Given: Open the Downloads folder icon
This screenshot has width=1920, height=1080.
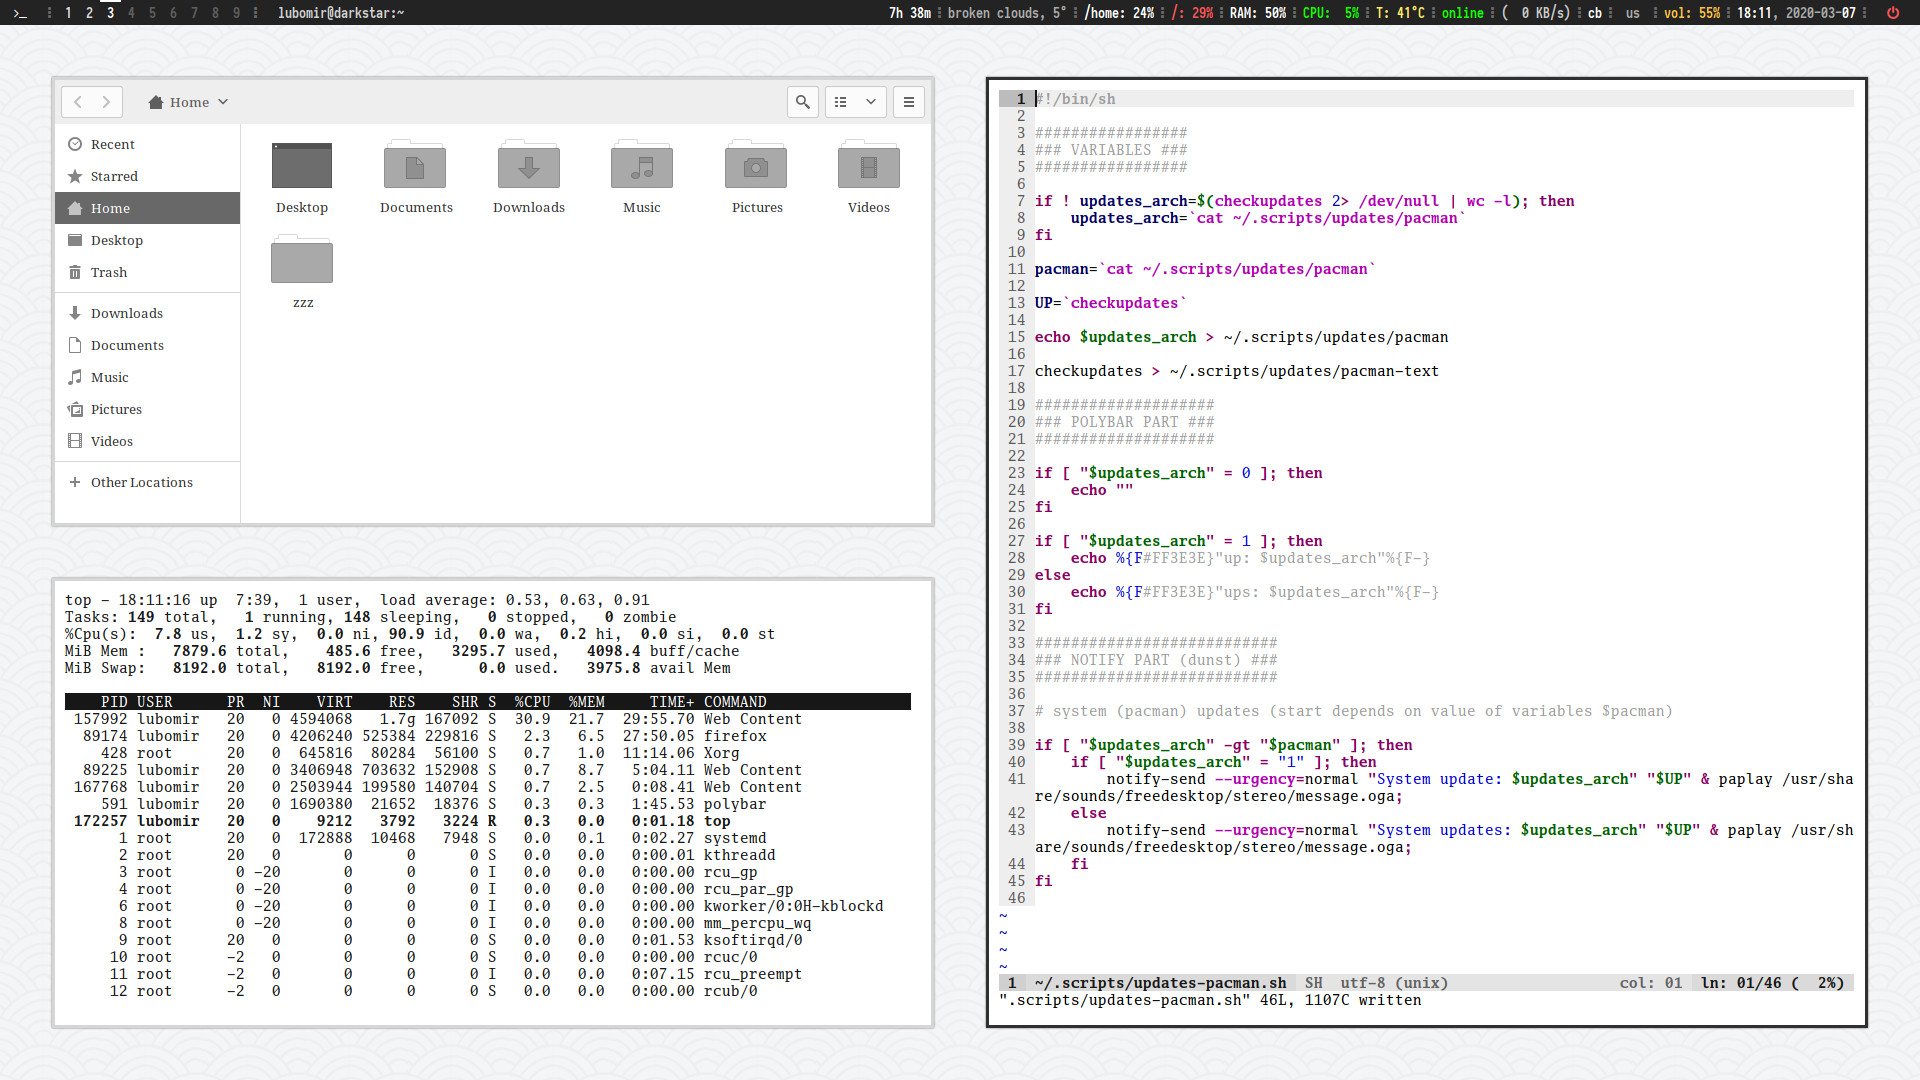Looking at the screenshot, I should pyautogui.click(x=528, y=166).
